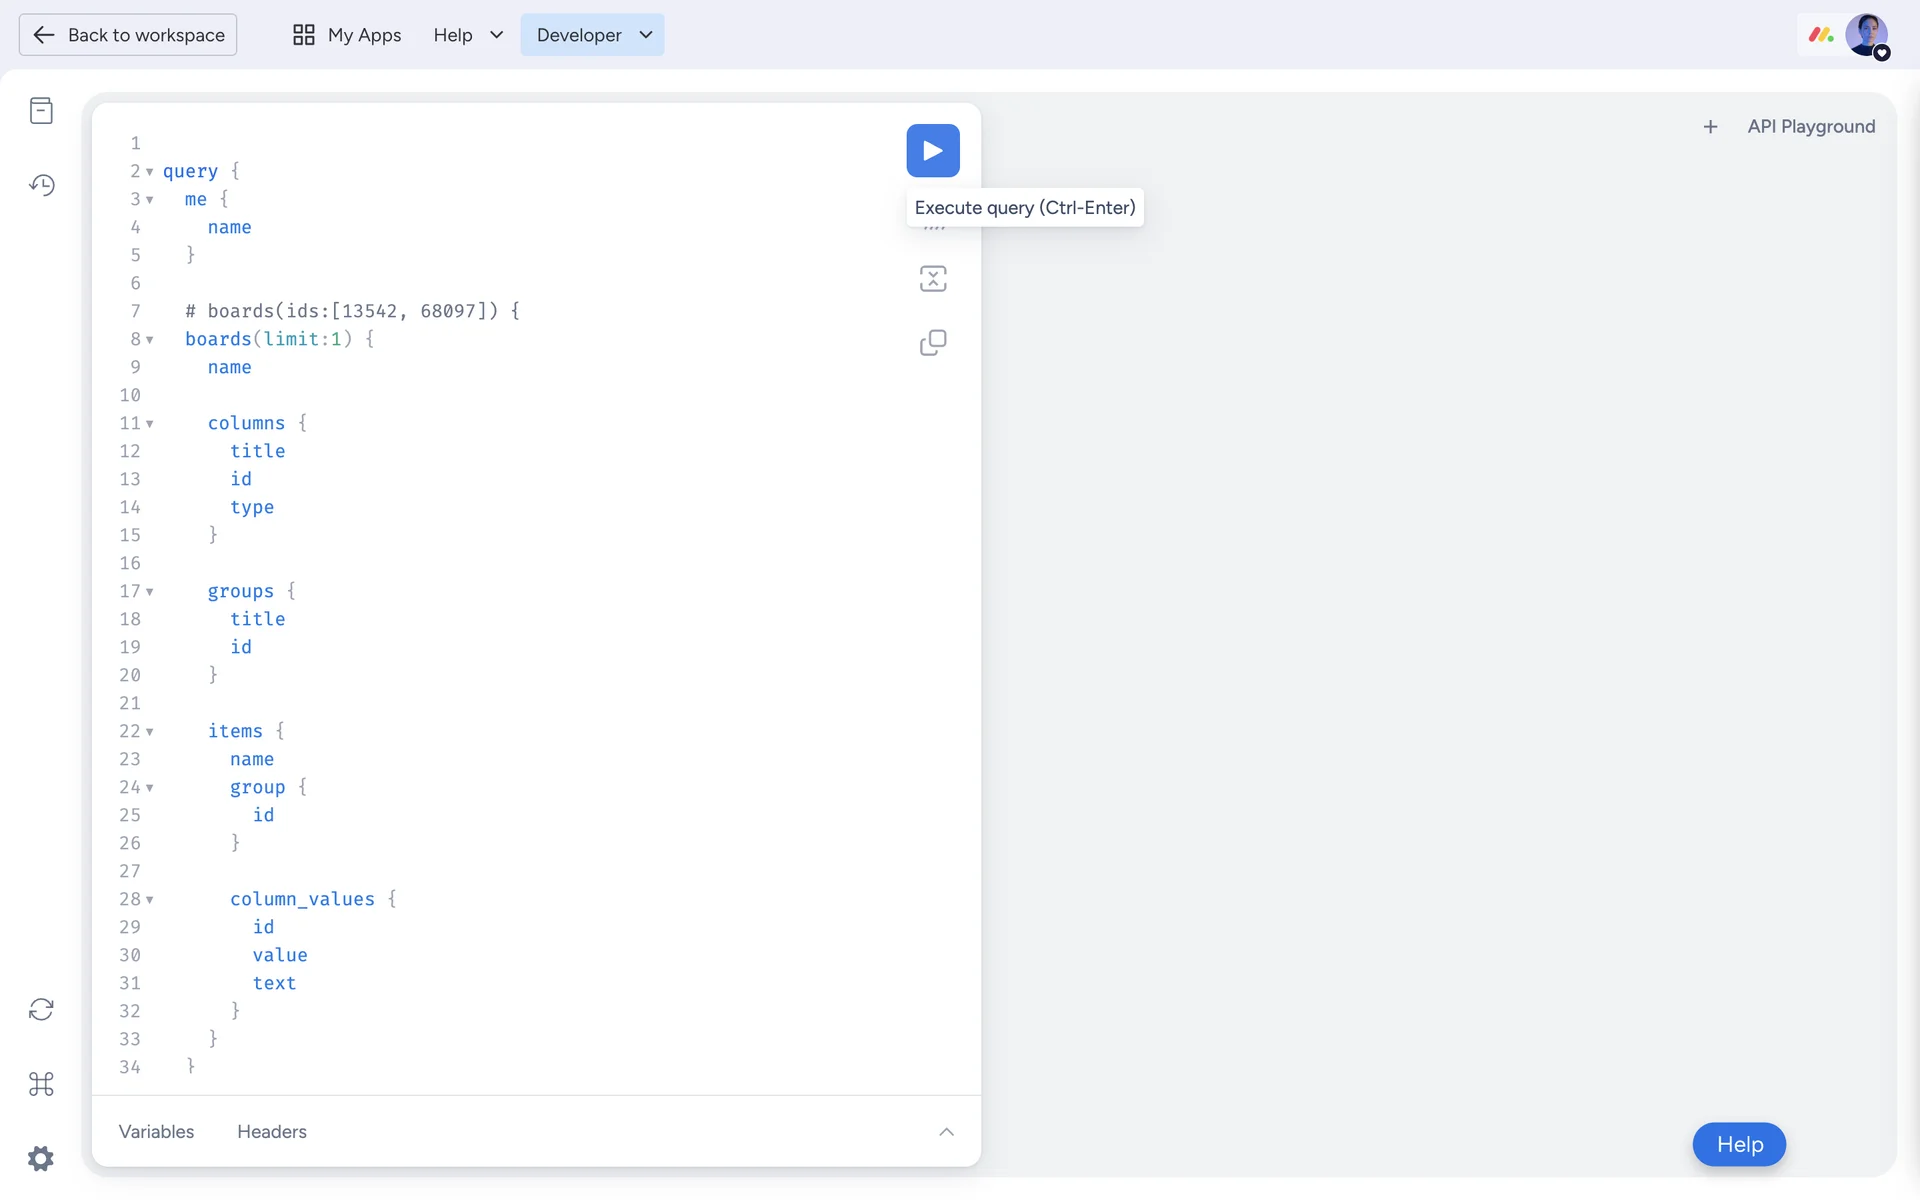This screenshot has height=1200, width=1920.
Task: Add a new tab with plus icon
Action: [1710, 127]
